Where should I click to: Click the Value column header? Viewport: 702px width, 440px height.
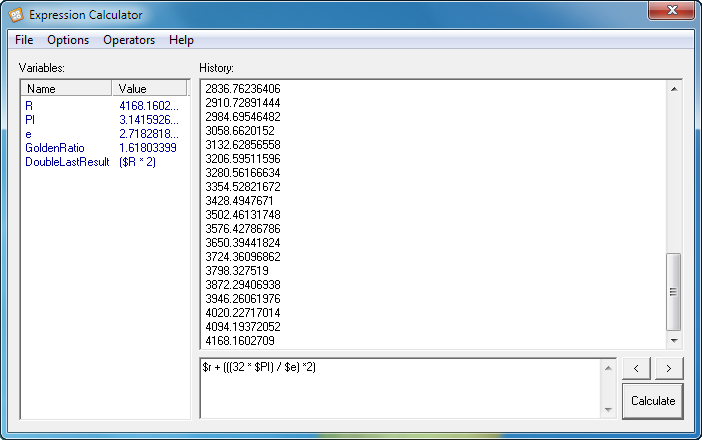(x=150, y=88)
